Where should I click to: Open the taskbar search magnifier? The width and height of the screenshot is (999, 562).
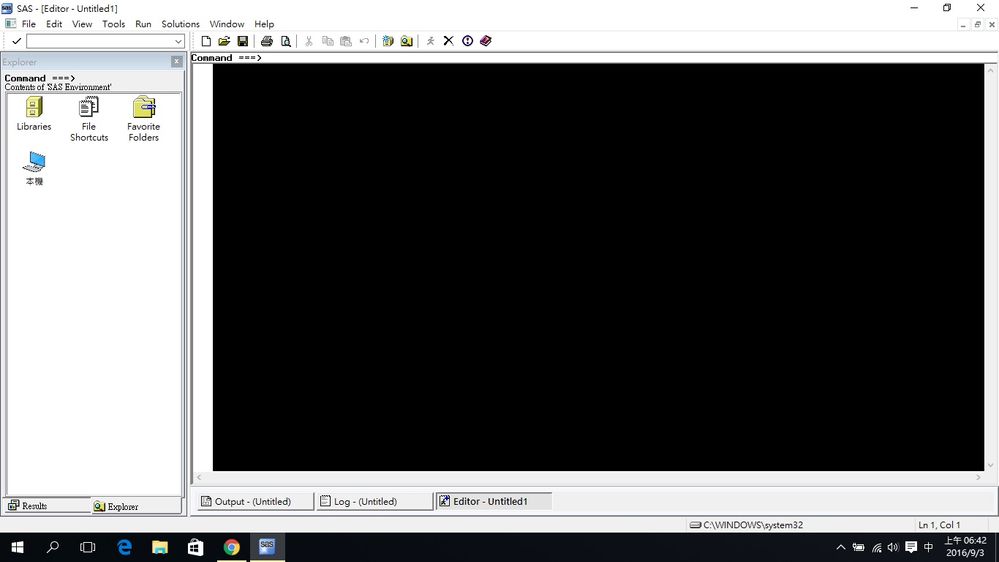tap(53, 547)
